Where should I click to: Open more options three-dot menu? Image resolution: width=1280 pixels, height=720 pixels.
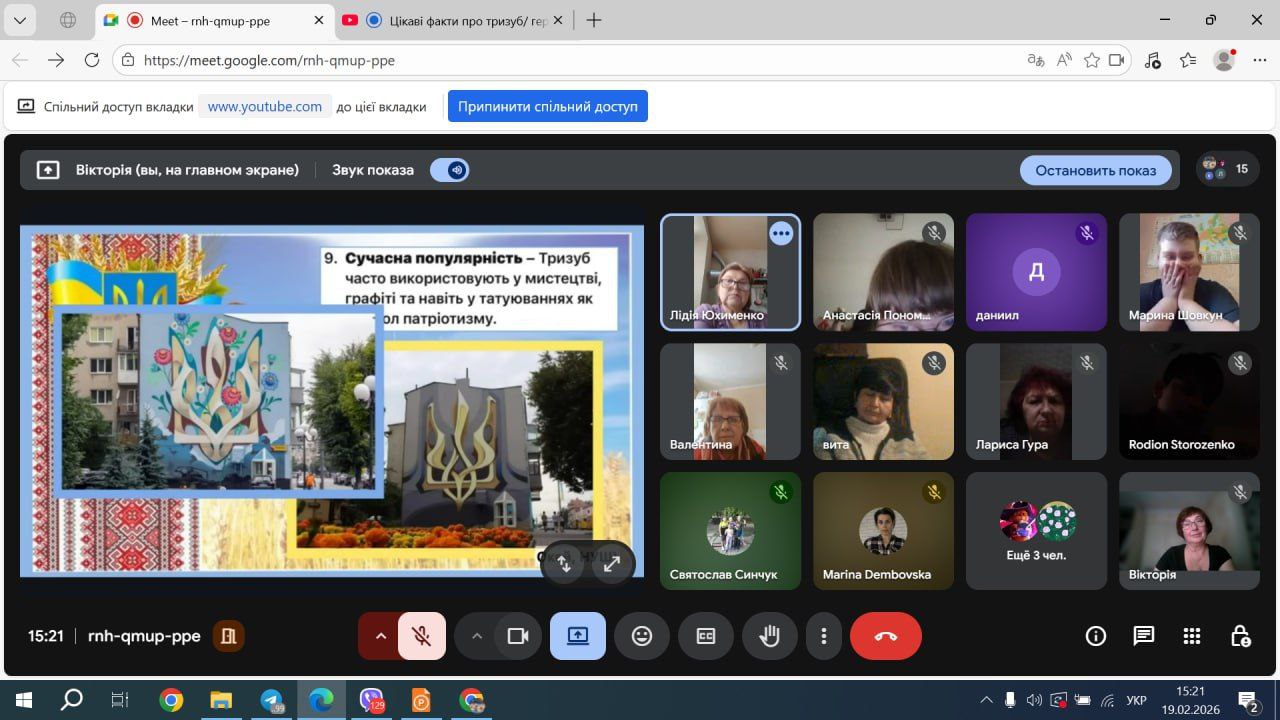pos(824,636)
